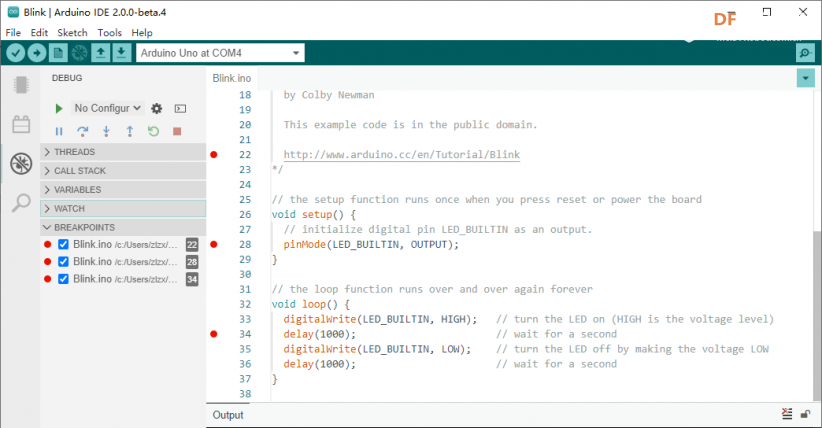Select Blink.ino breakpoint entry for line 22
This screenshot has width=822, height=428.
(123, 244)
